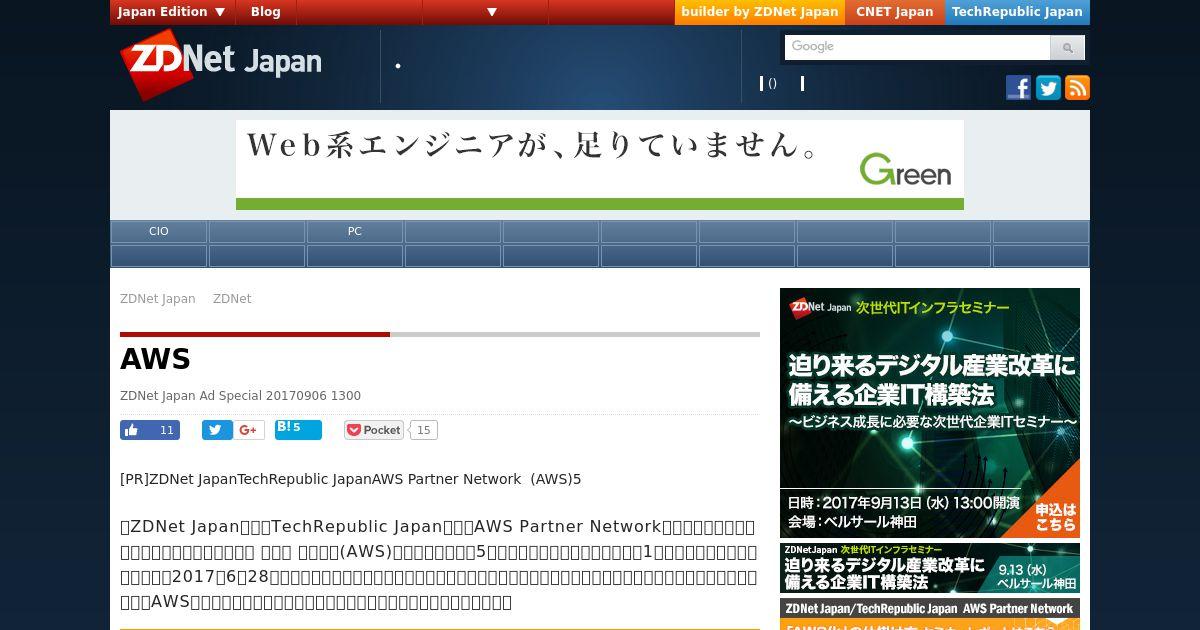Open the IT infrastructure seminar large banner
Viewport: 1200px width, 630px height.
click(930, 413)
